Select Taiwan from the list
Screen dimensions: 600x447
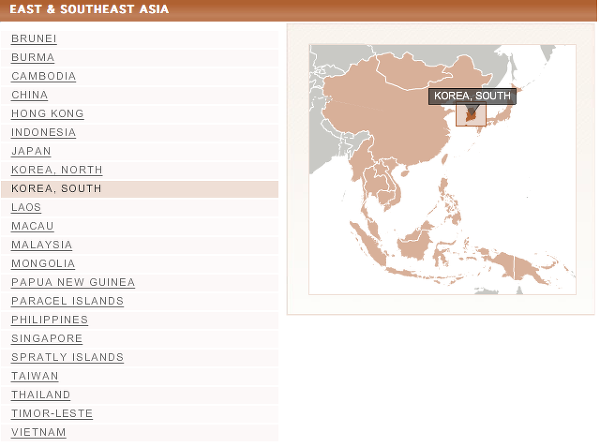coord(35,376)
